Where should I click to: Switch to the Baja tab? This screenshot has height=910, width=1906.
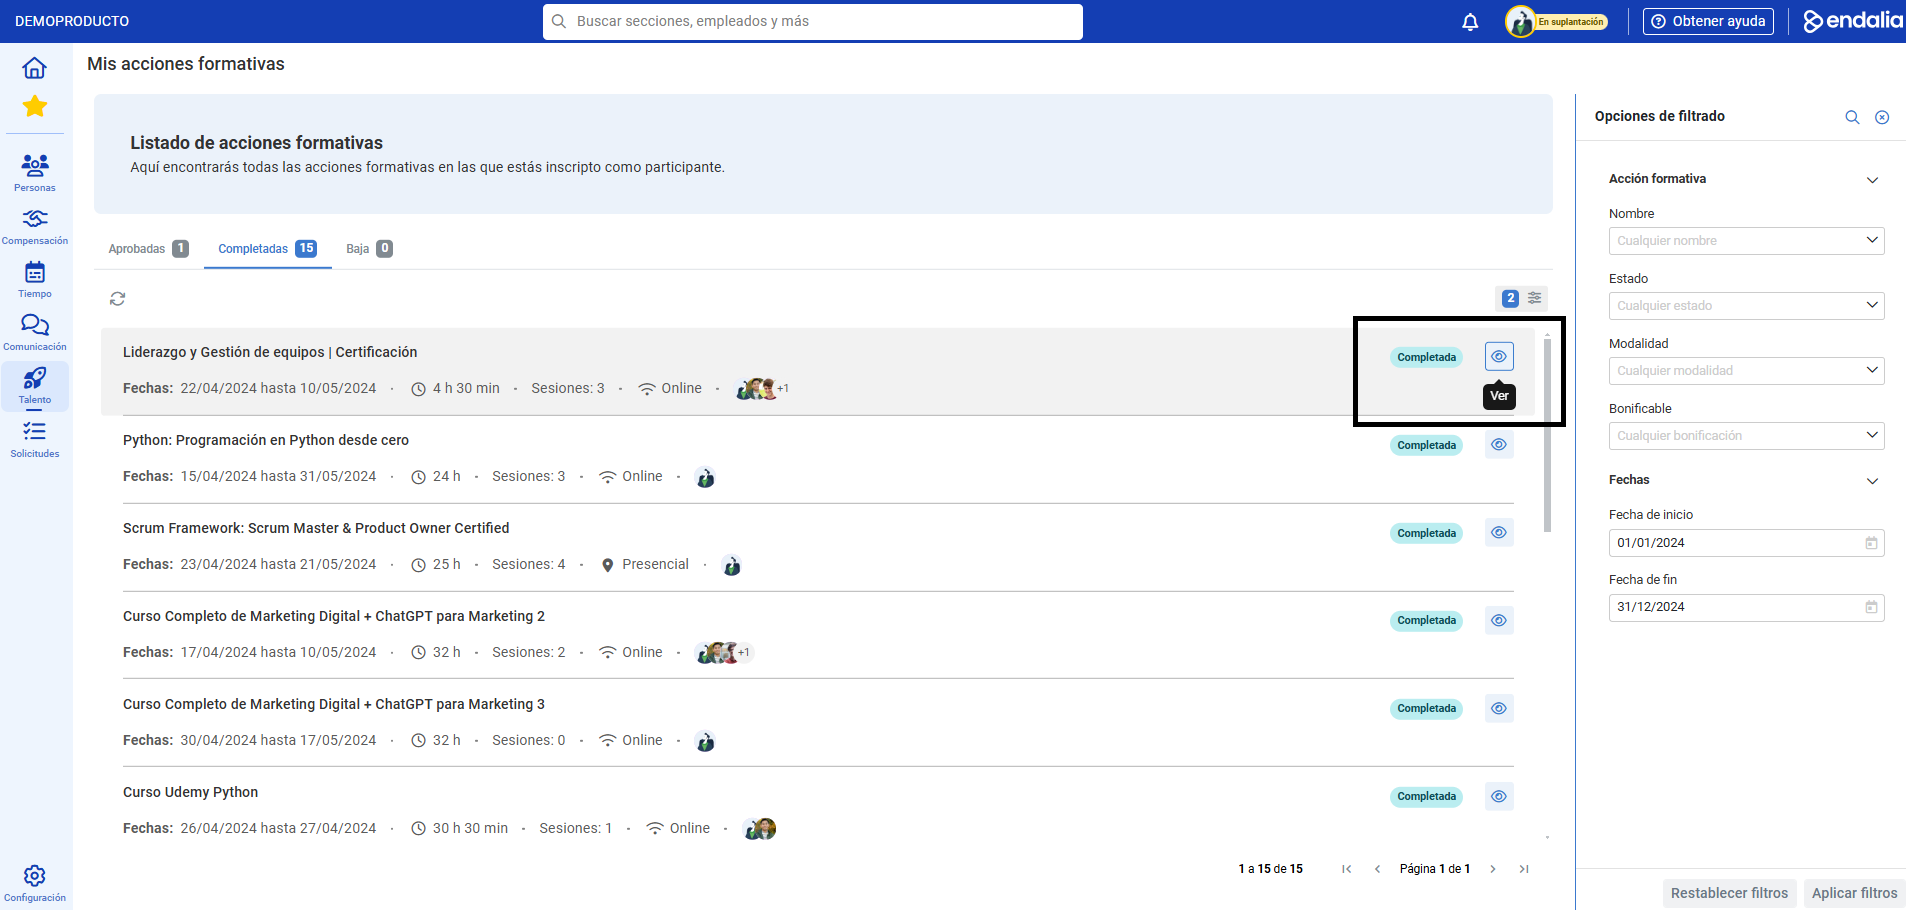pyautogui.click(x=369, y=249)
